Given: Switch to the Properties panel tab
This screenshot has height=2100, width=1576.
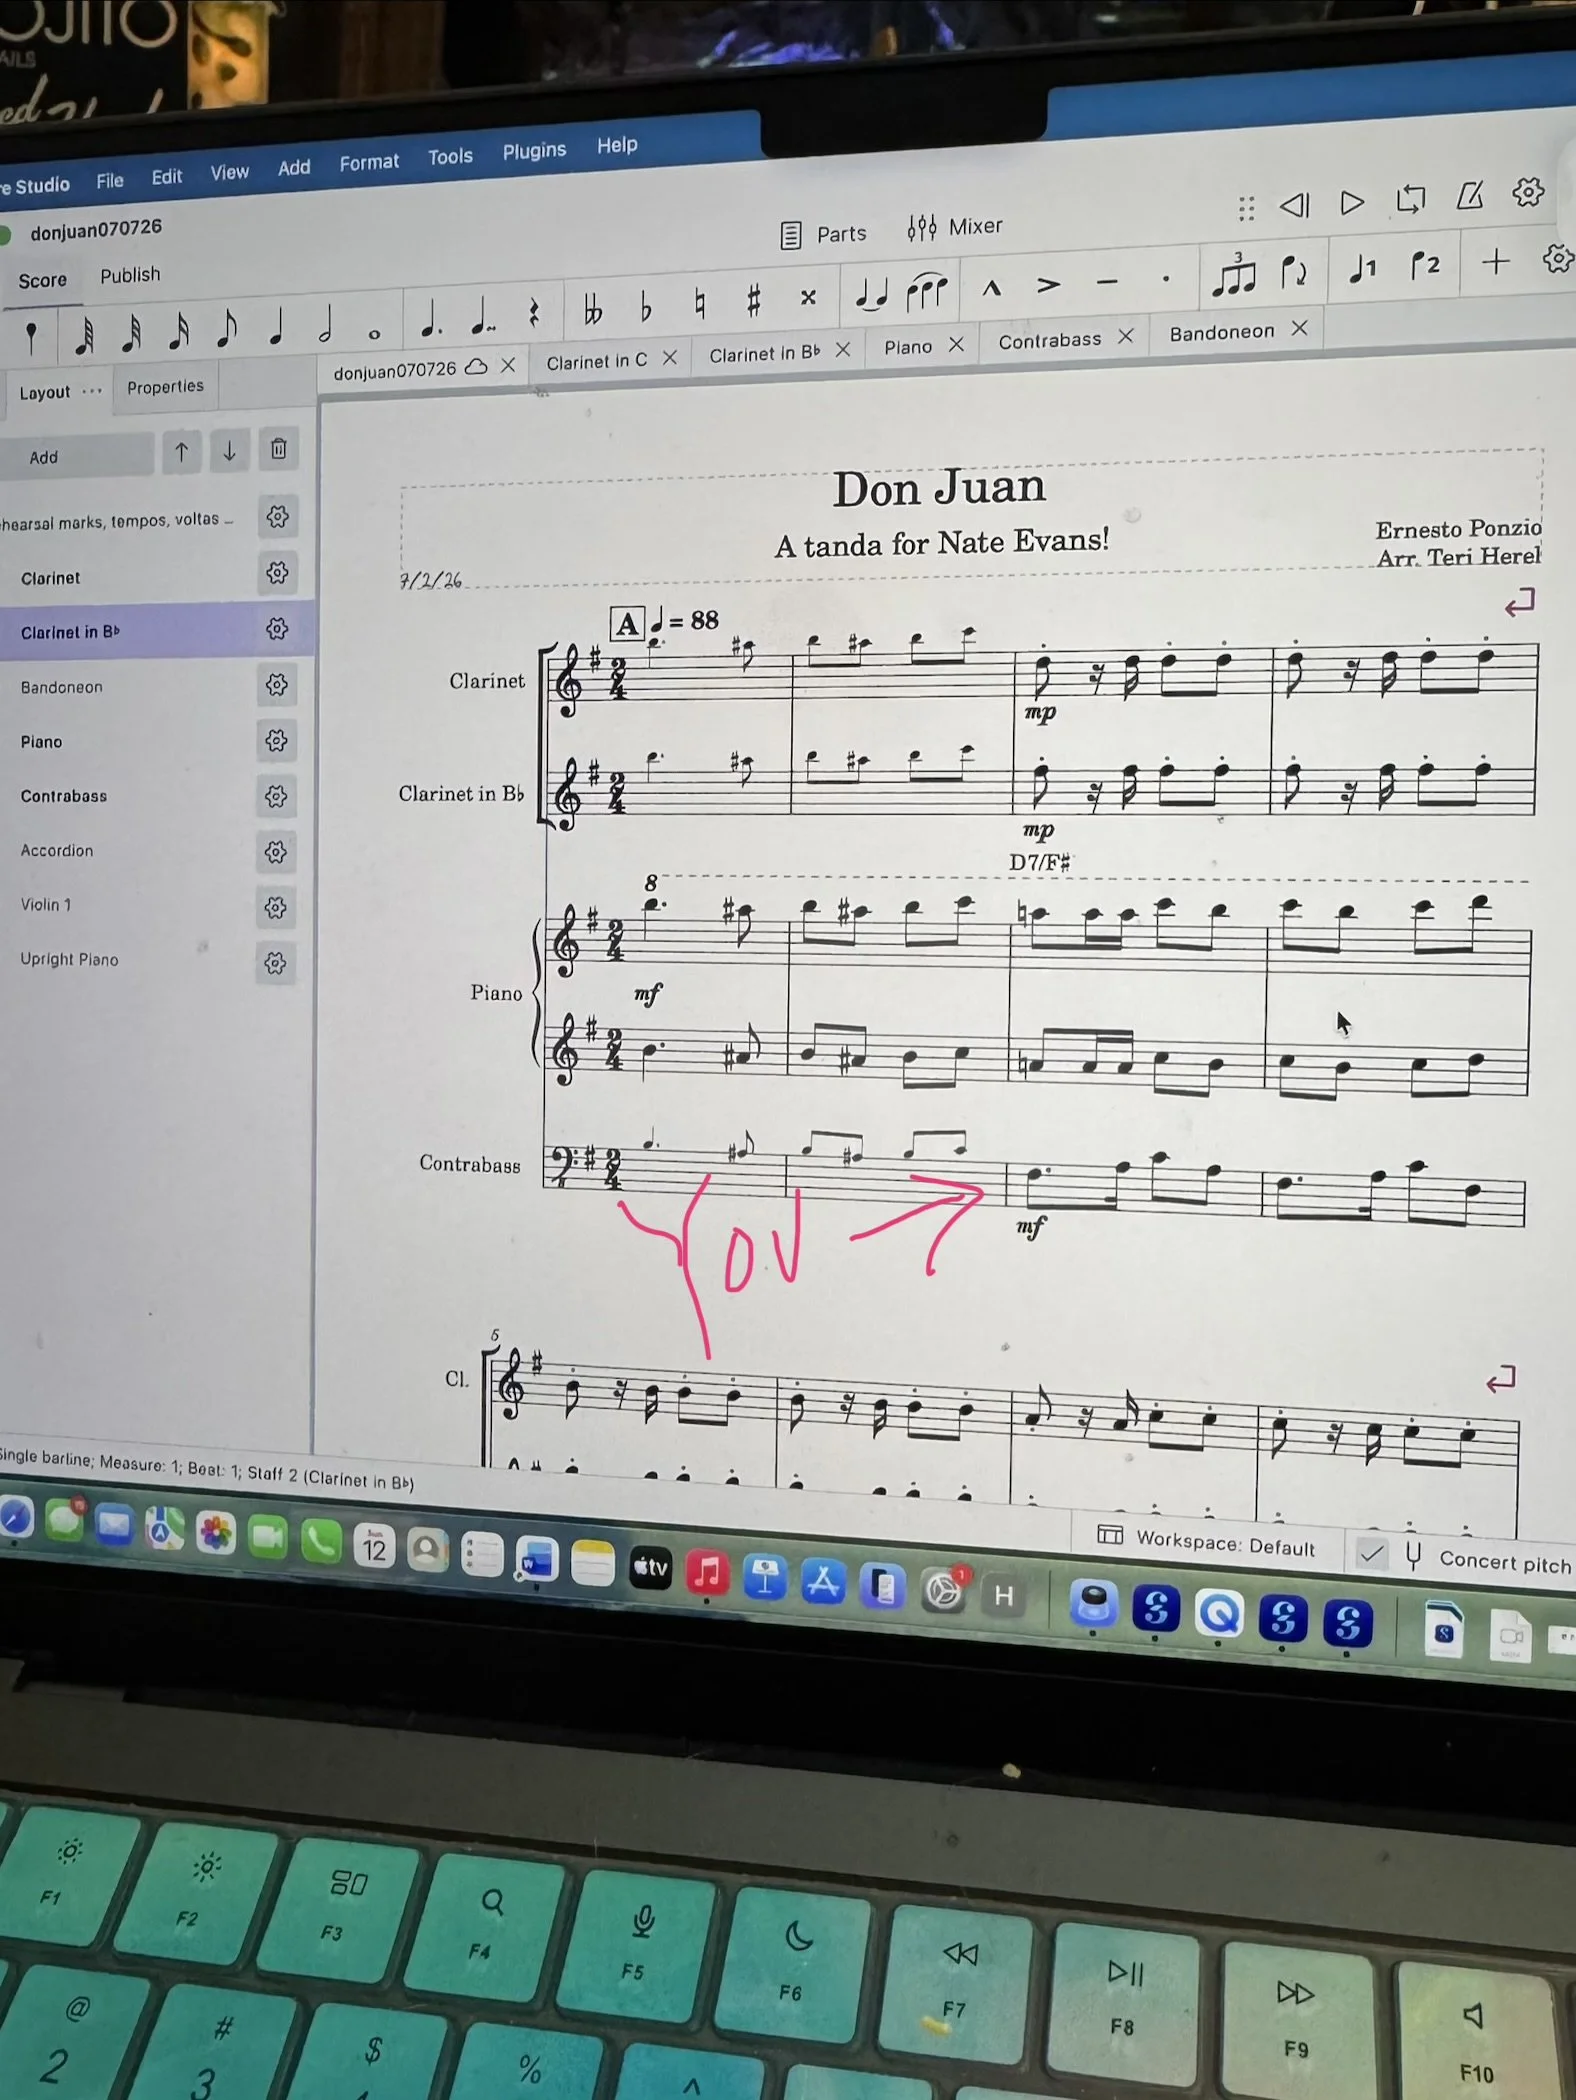Looking at the screenshot, I should coord(165,387).
